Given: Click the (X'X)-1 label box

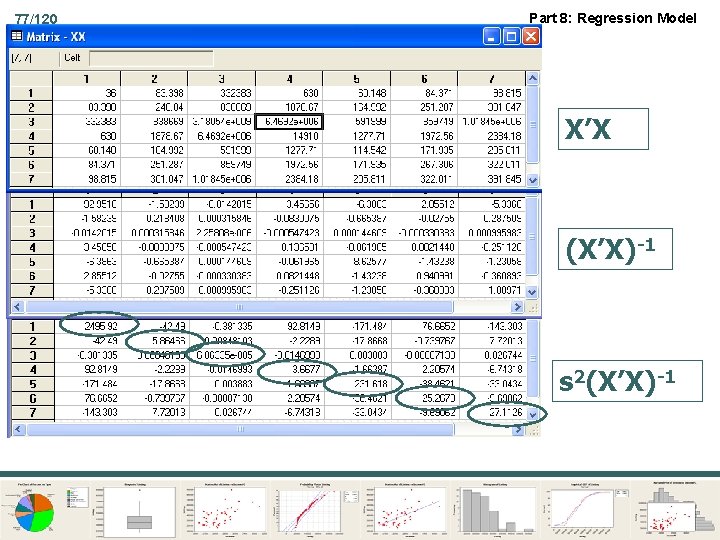Looking at the screenshot, I should [615, 249].
